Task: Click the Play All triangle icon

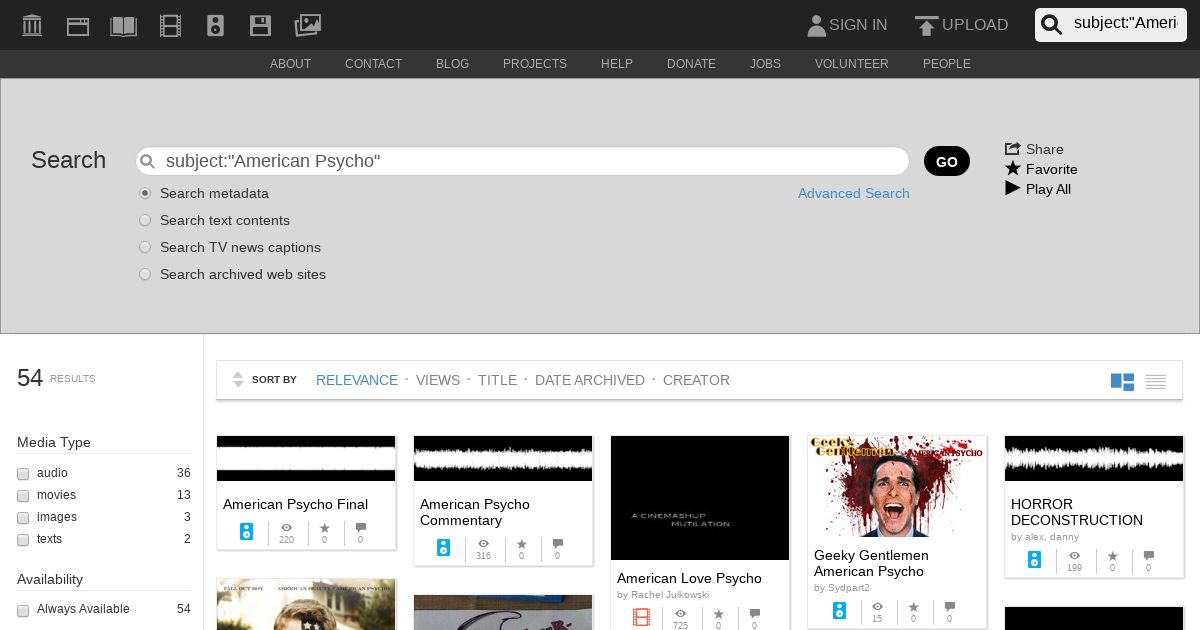Action: point(1013,189)
